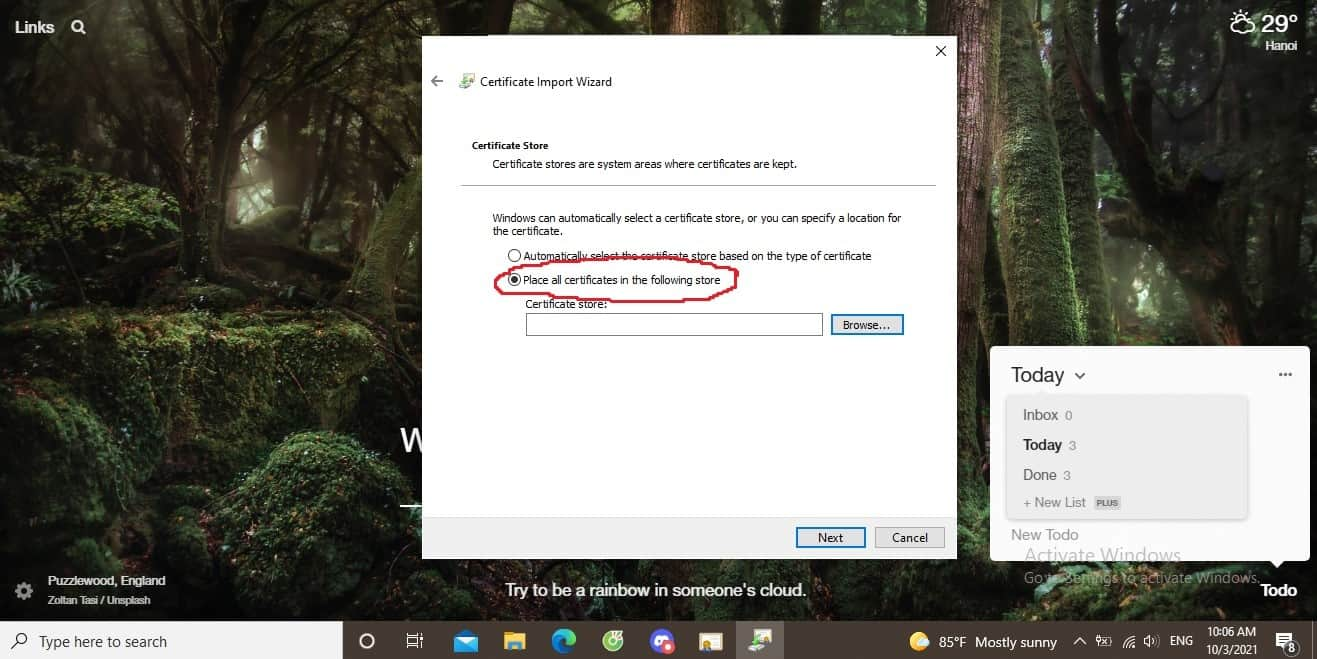Click the Browse... button

click(867, 325)
